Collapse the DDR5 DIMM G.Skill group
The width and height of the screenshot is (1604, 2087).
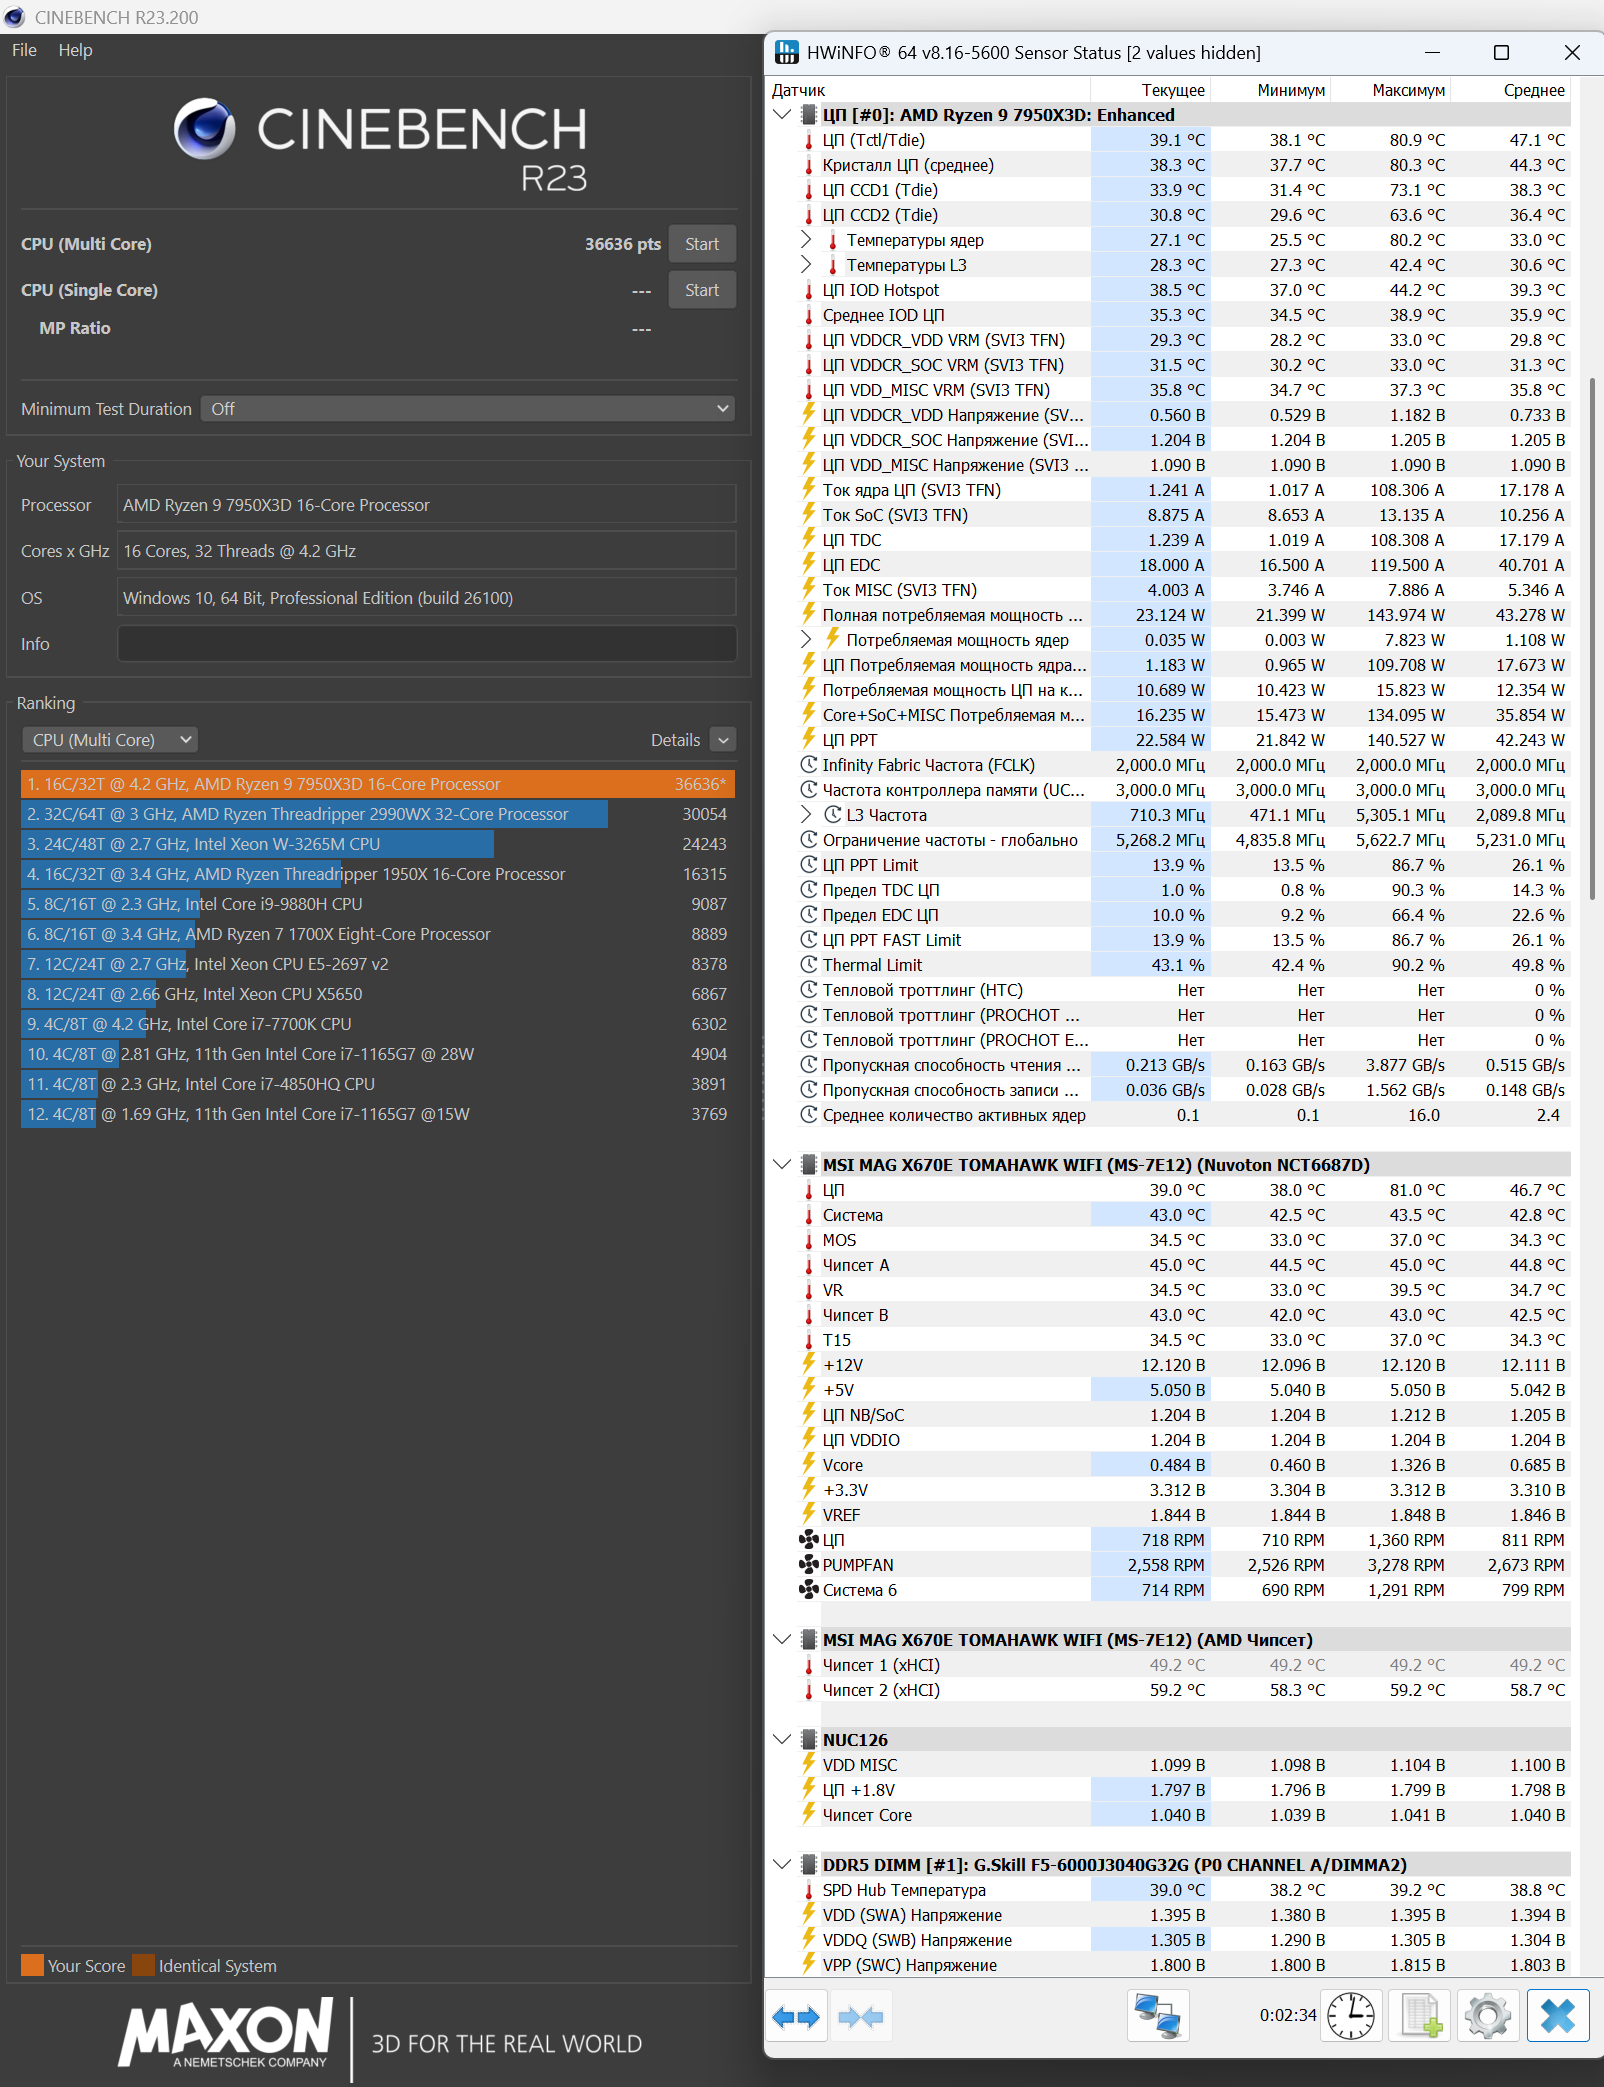click(782, 1865)
